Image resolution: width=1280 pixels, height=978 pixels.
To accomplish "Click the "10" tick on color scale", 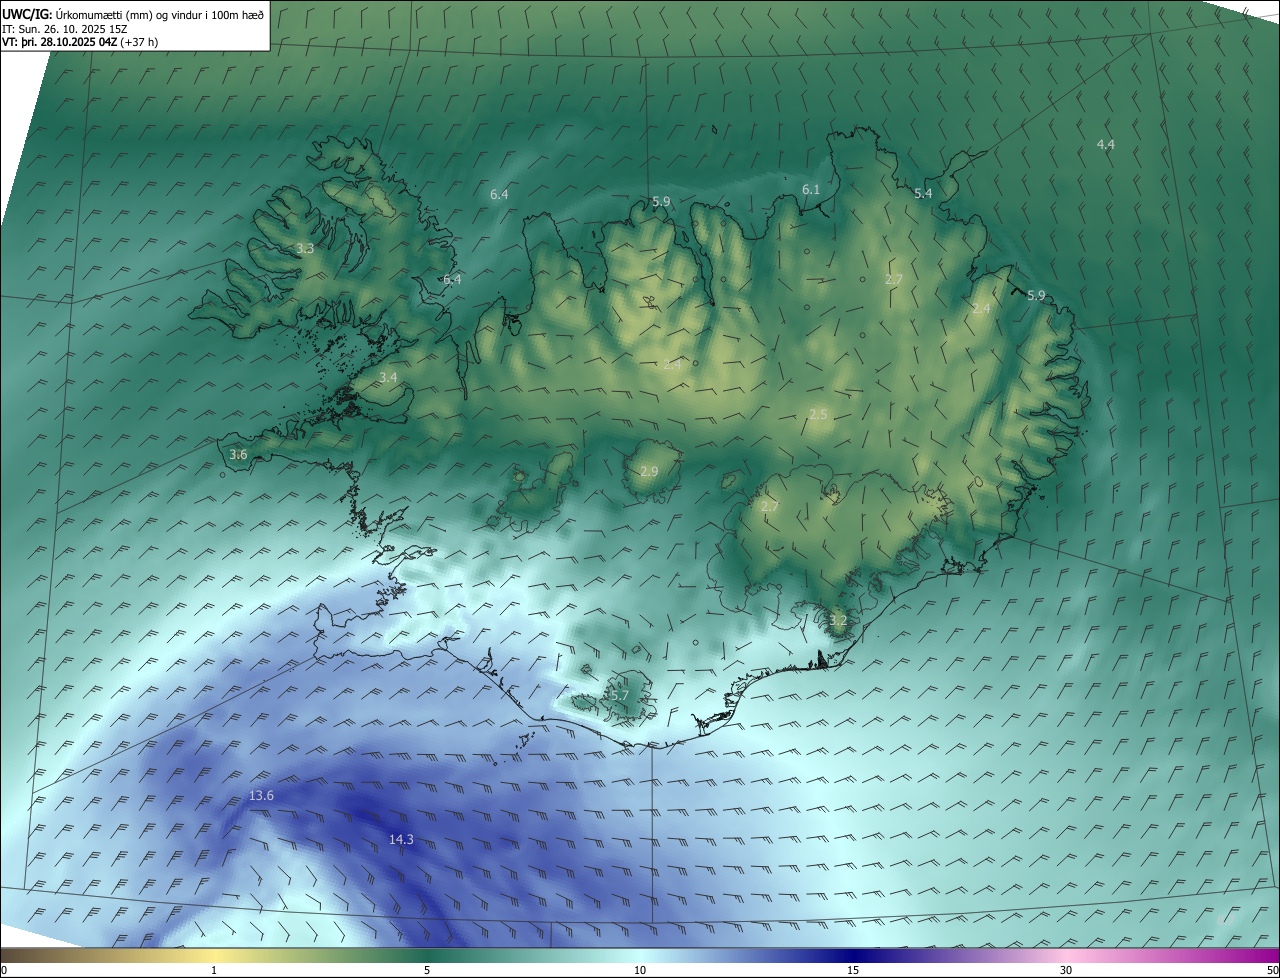I will click(640, 970).
